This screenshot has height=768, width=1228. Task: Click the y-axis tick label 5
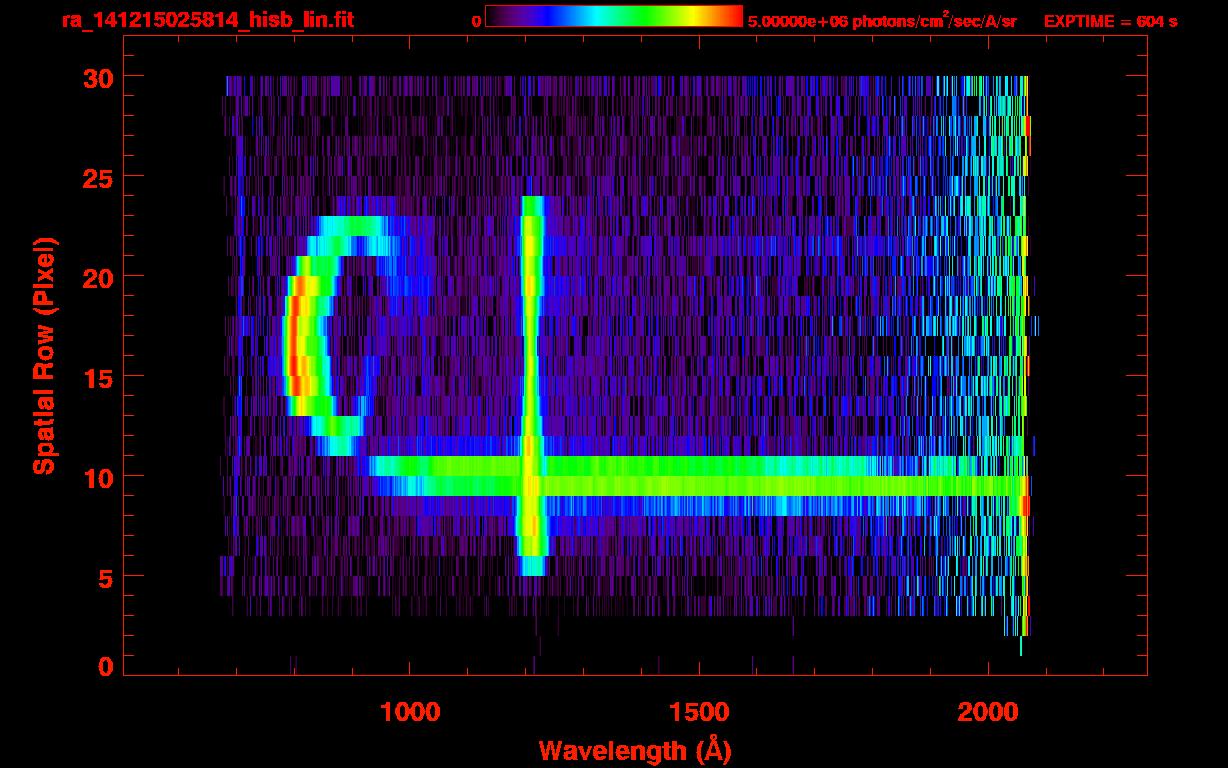tap(106, 577)
